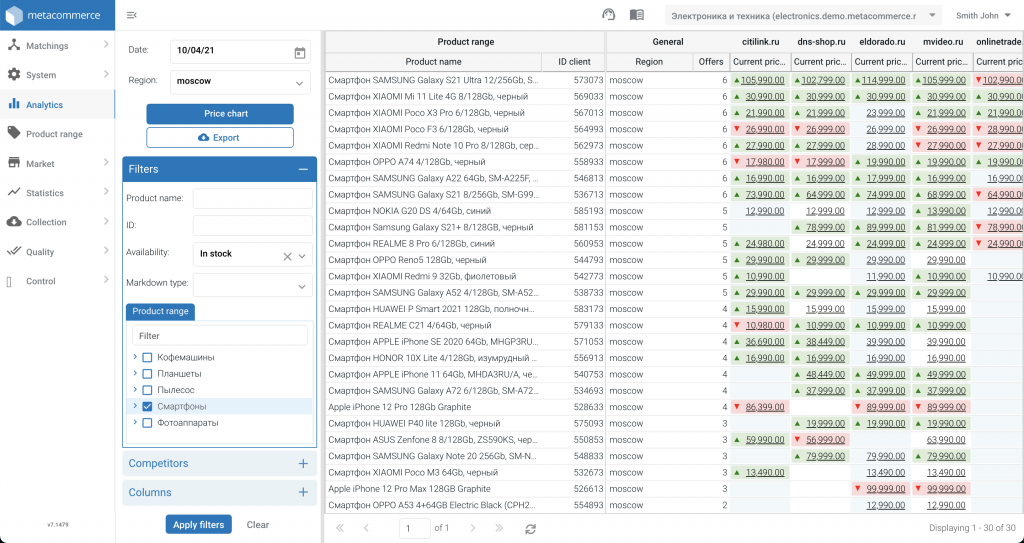Click the Analytics bar chart icon

point(14,104)
